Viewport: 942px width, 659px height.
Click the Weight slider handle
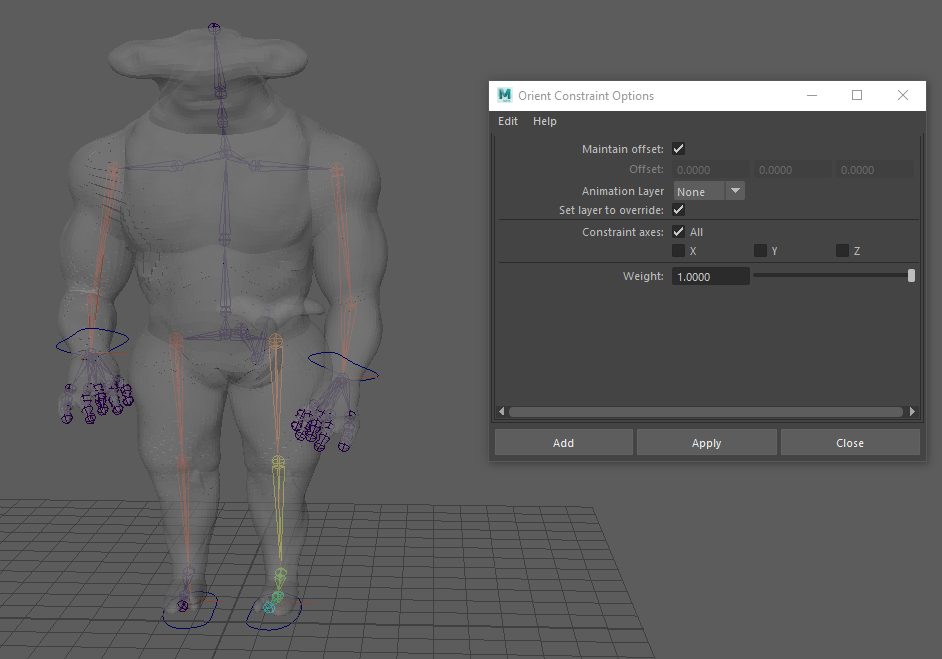(911, 276)
